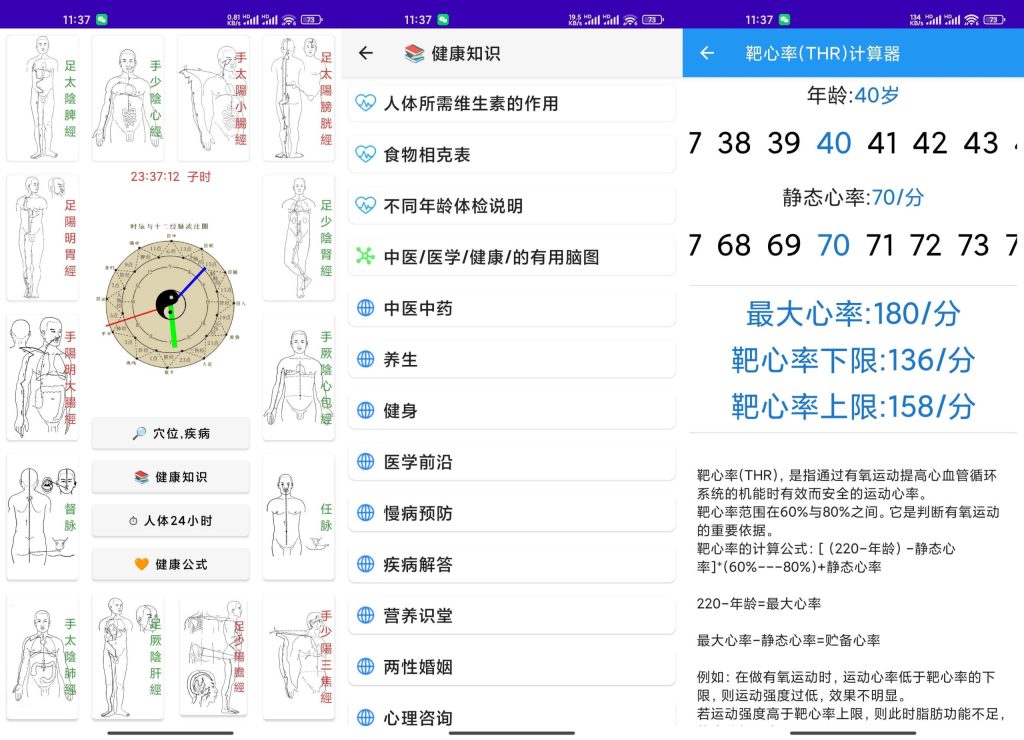Tap the clock icon beside 人体24小时
Screen dimensions: 1024x740
pos(133,521)
